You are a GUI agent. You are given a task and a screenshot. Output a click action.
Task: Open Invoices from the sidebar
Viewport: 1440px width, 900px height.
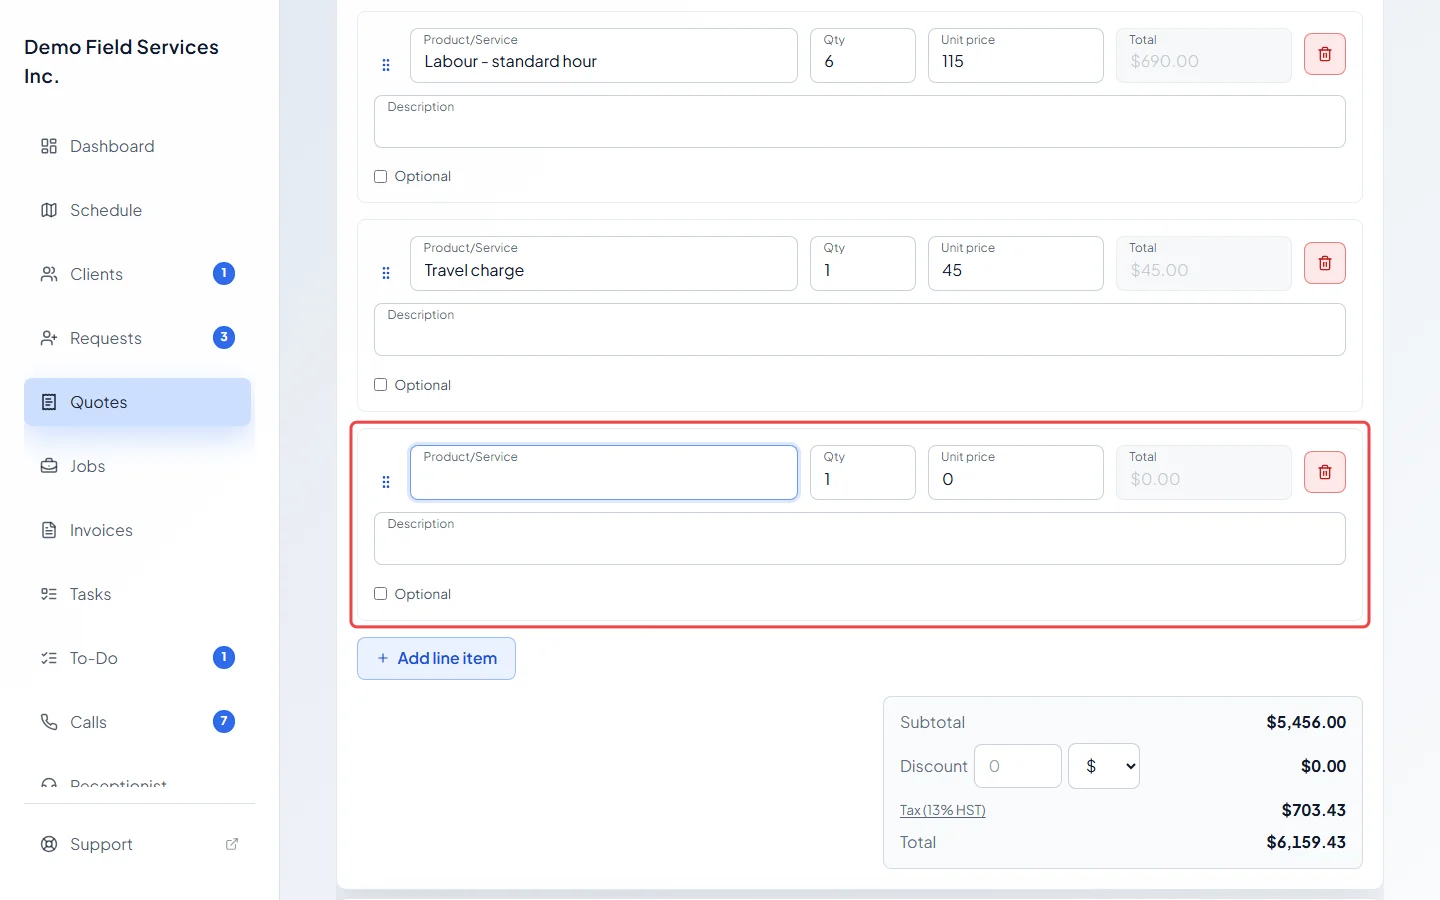(137, 530)
